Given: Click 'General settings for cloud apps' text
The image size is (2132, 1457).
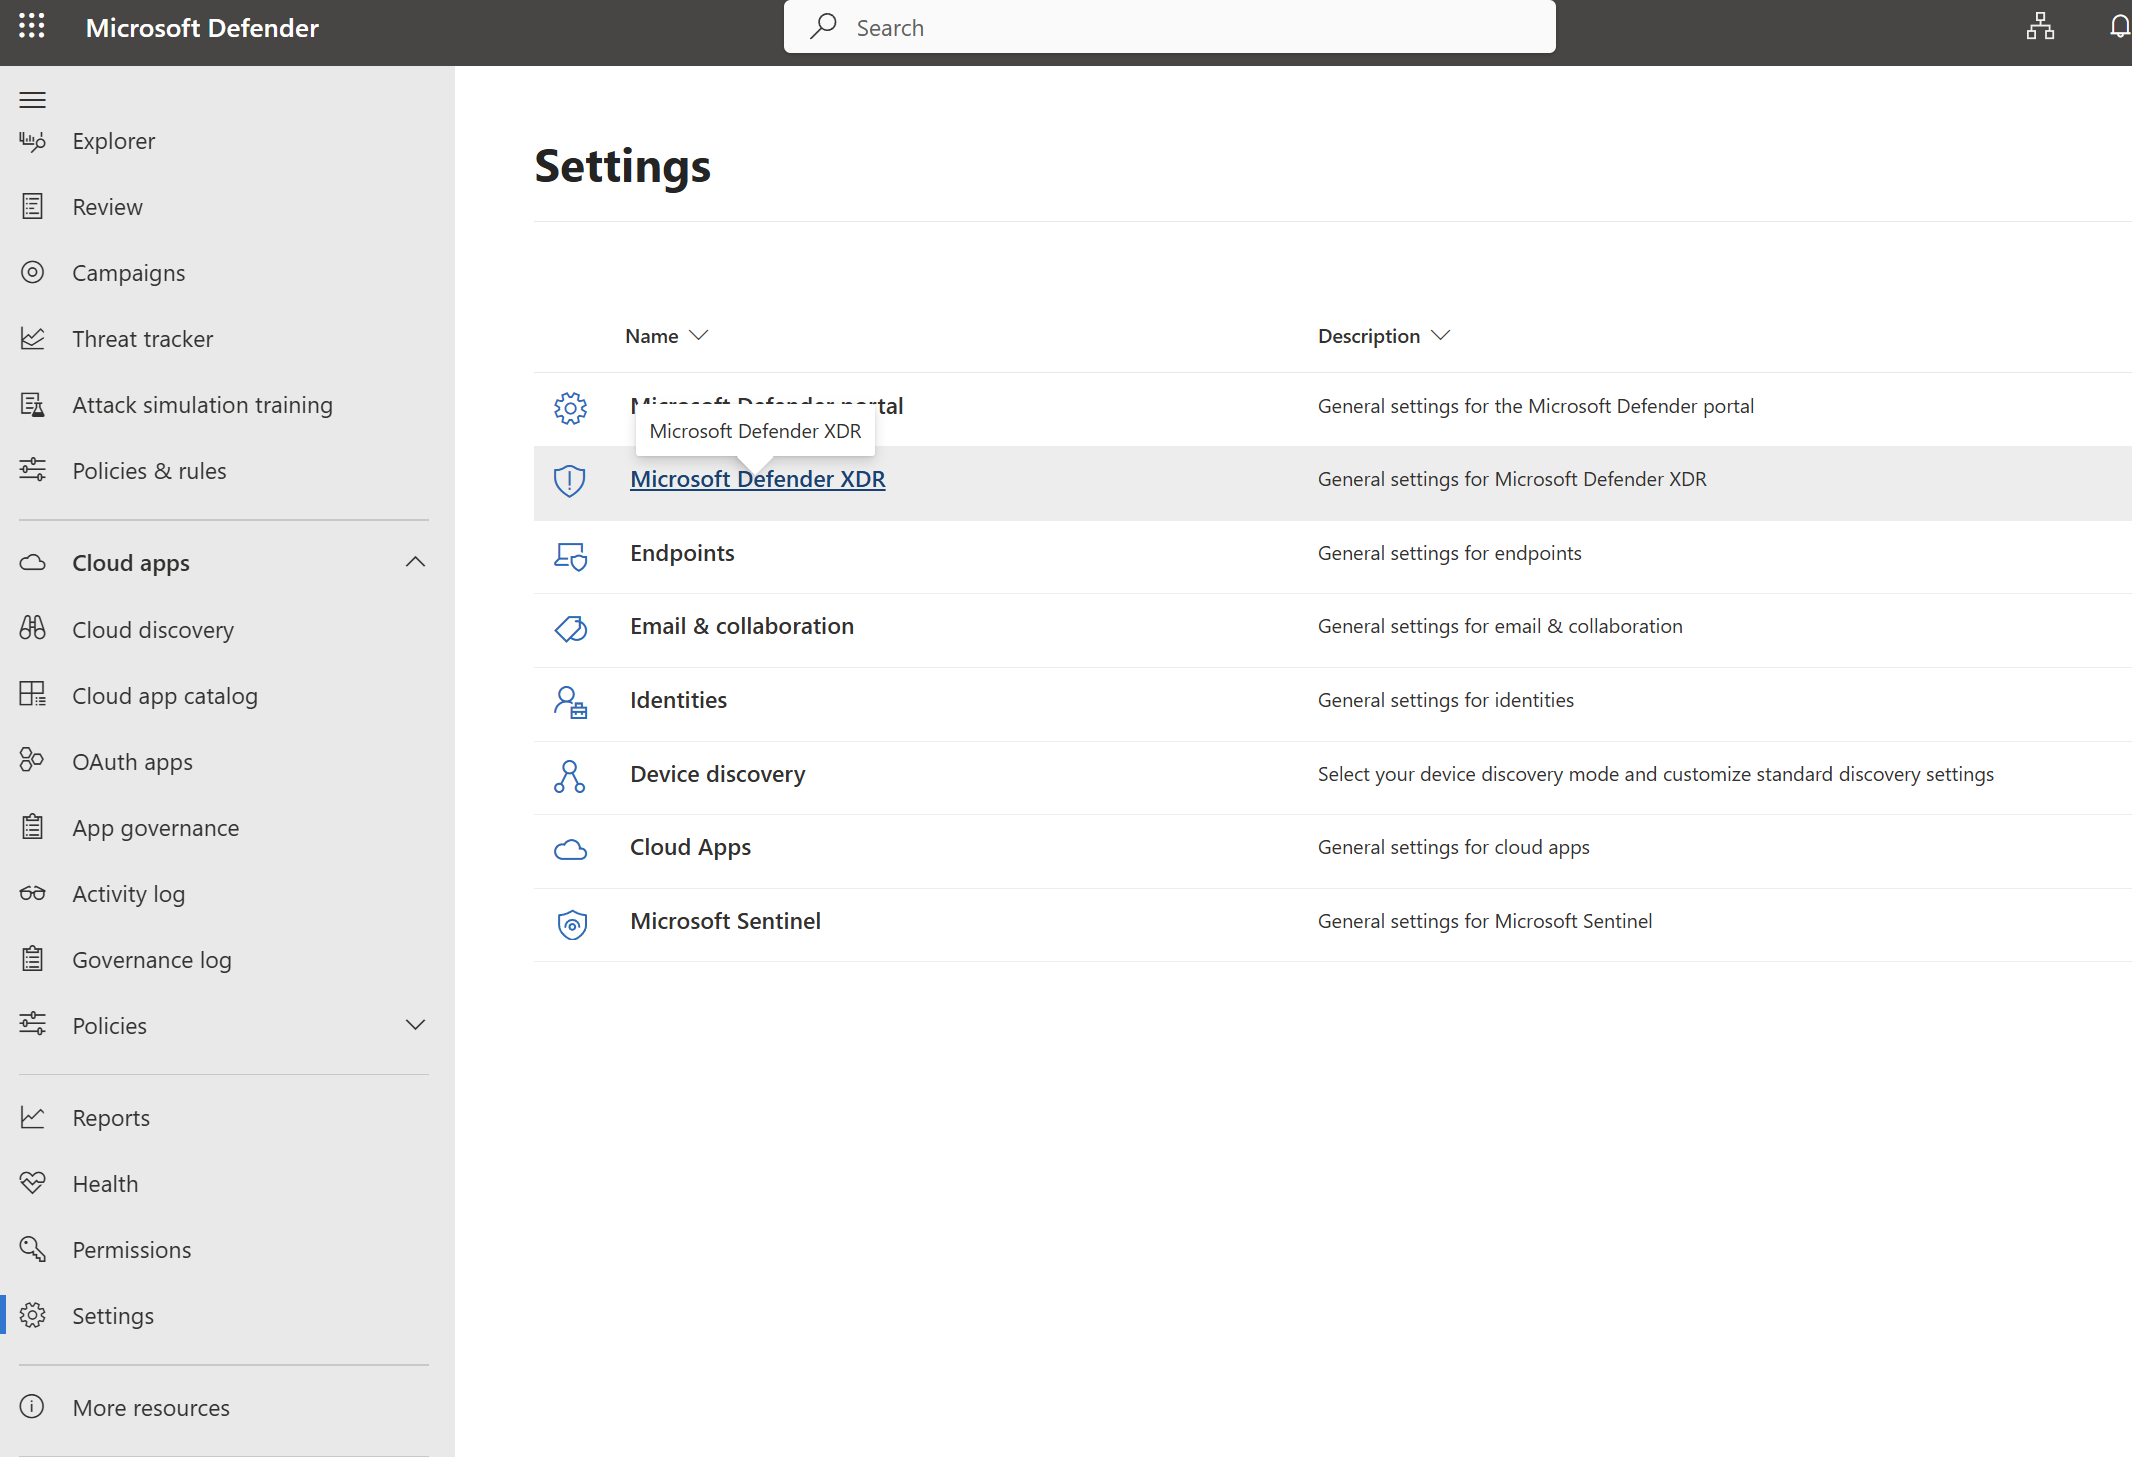Looking at the screenshot, I should (x=1453, y=847).
